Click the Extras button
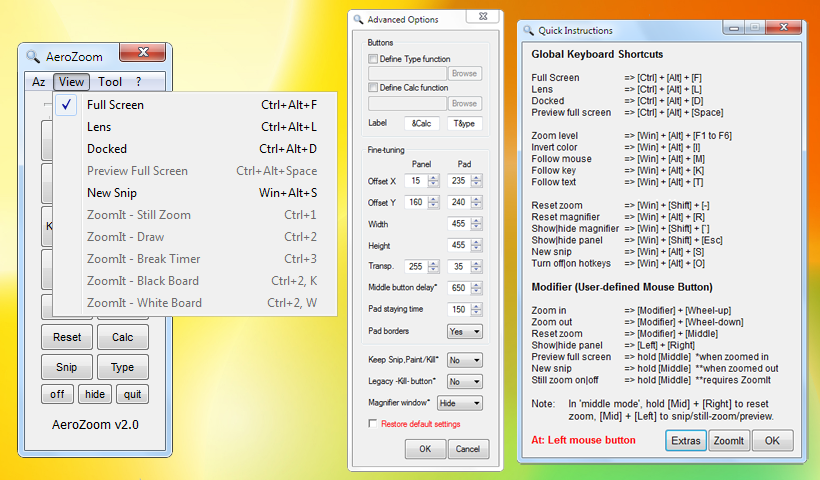 [686, 441]
